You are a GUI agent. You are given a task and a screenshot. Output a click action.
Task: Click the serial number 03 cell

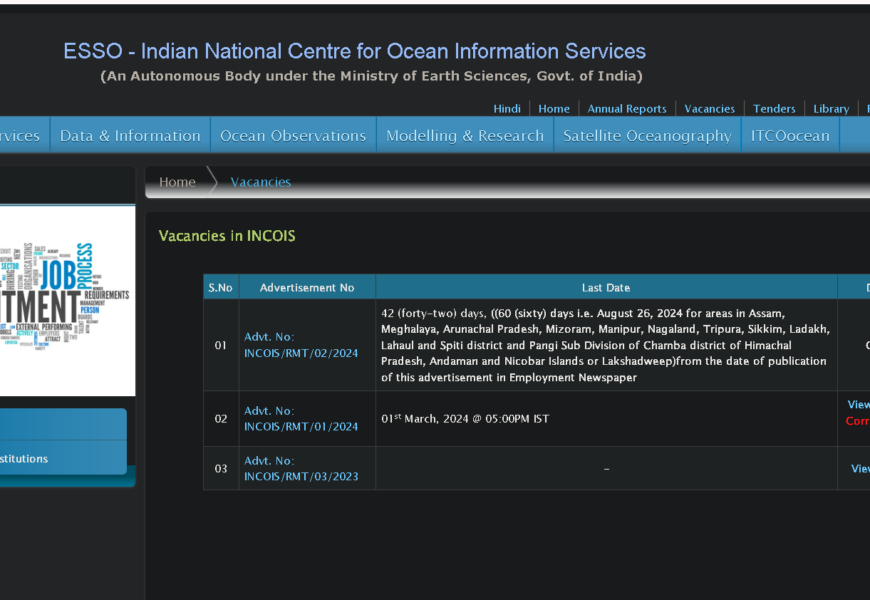pyautogui.click(x=221, y=468)
